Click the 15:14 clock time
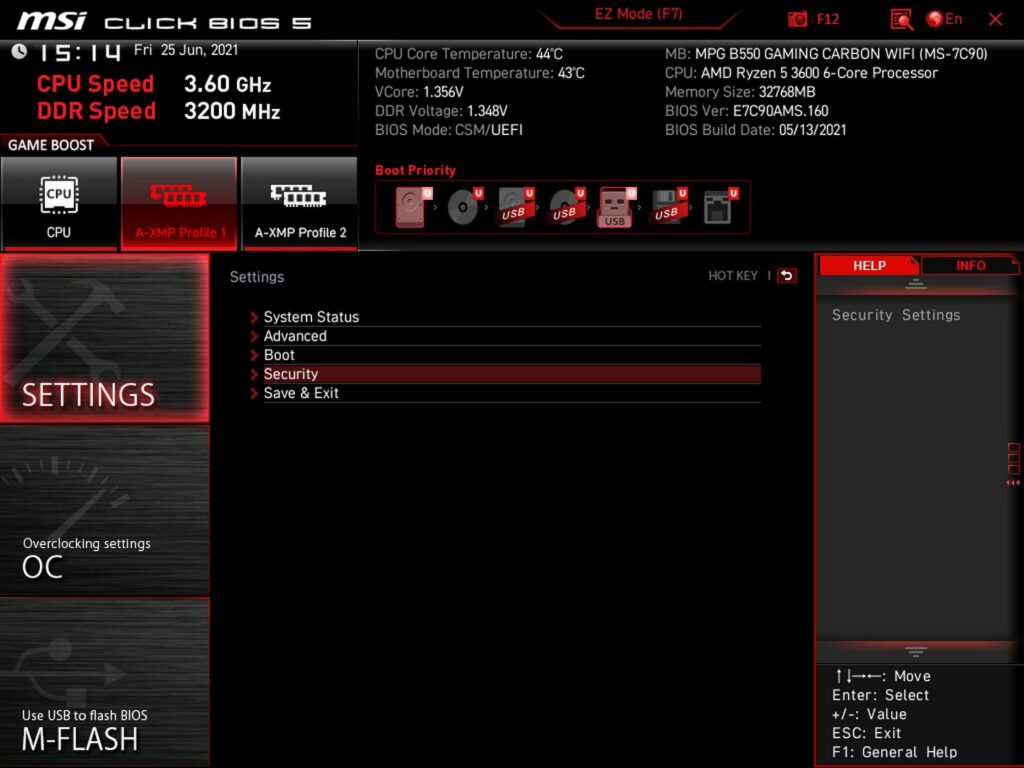Screen dimensions: 1024x768 tap(80, 52)
